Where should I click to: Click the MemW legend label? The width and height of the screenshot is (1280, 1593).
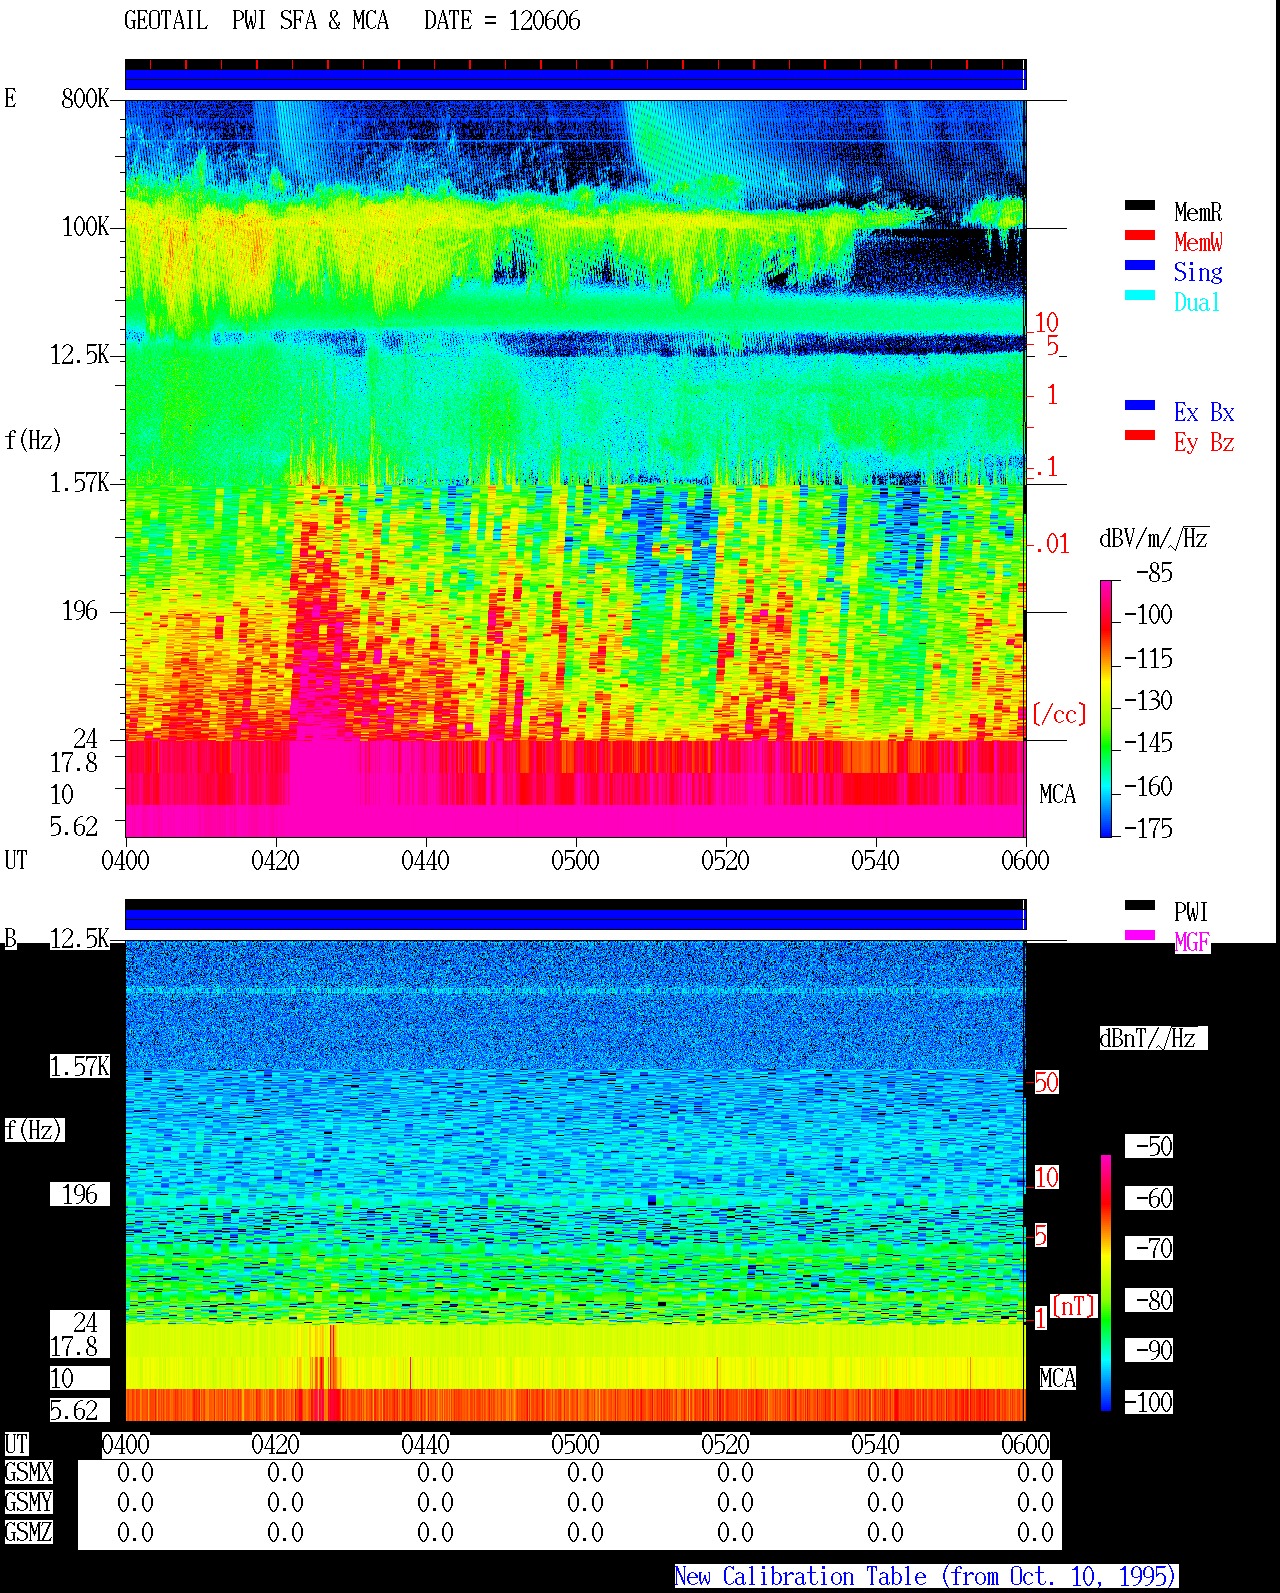pos(1198,242)
